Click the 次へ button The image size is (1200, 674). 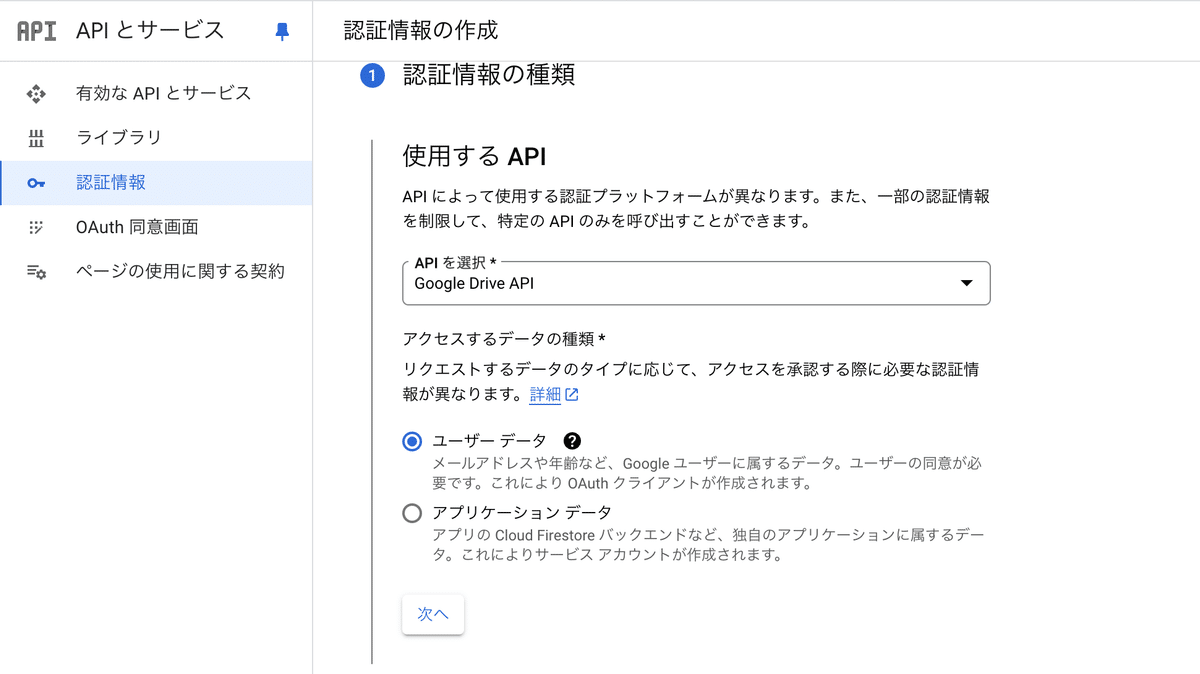[432, 614]
